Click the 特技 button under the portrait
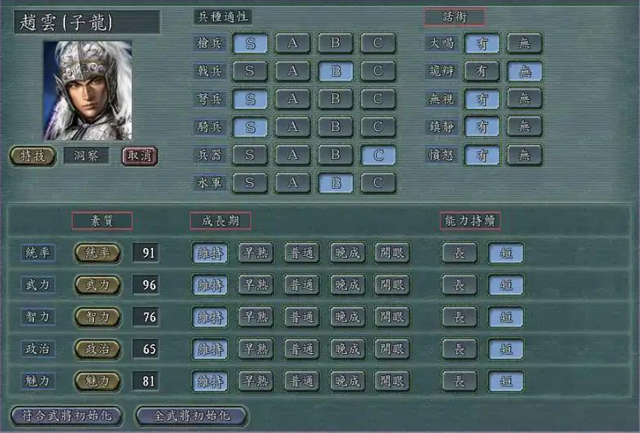The height and width of the screenshot is (433, 640). pyautogui.click(x=33, y=156)
